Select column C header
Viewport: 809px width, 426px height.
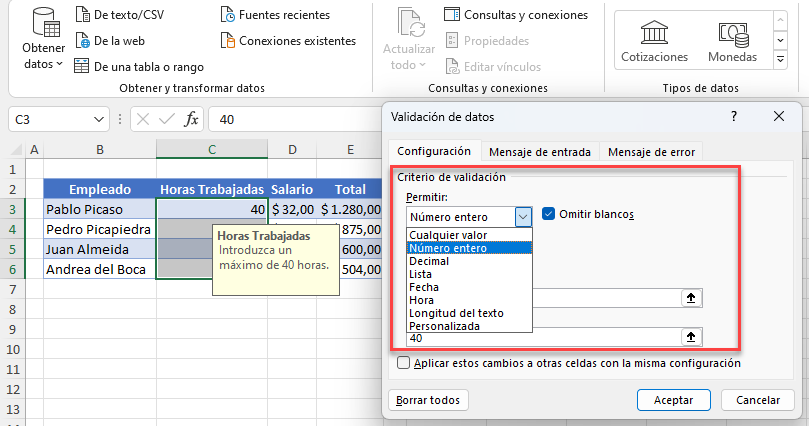click(212, 150)
